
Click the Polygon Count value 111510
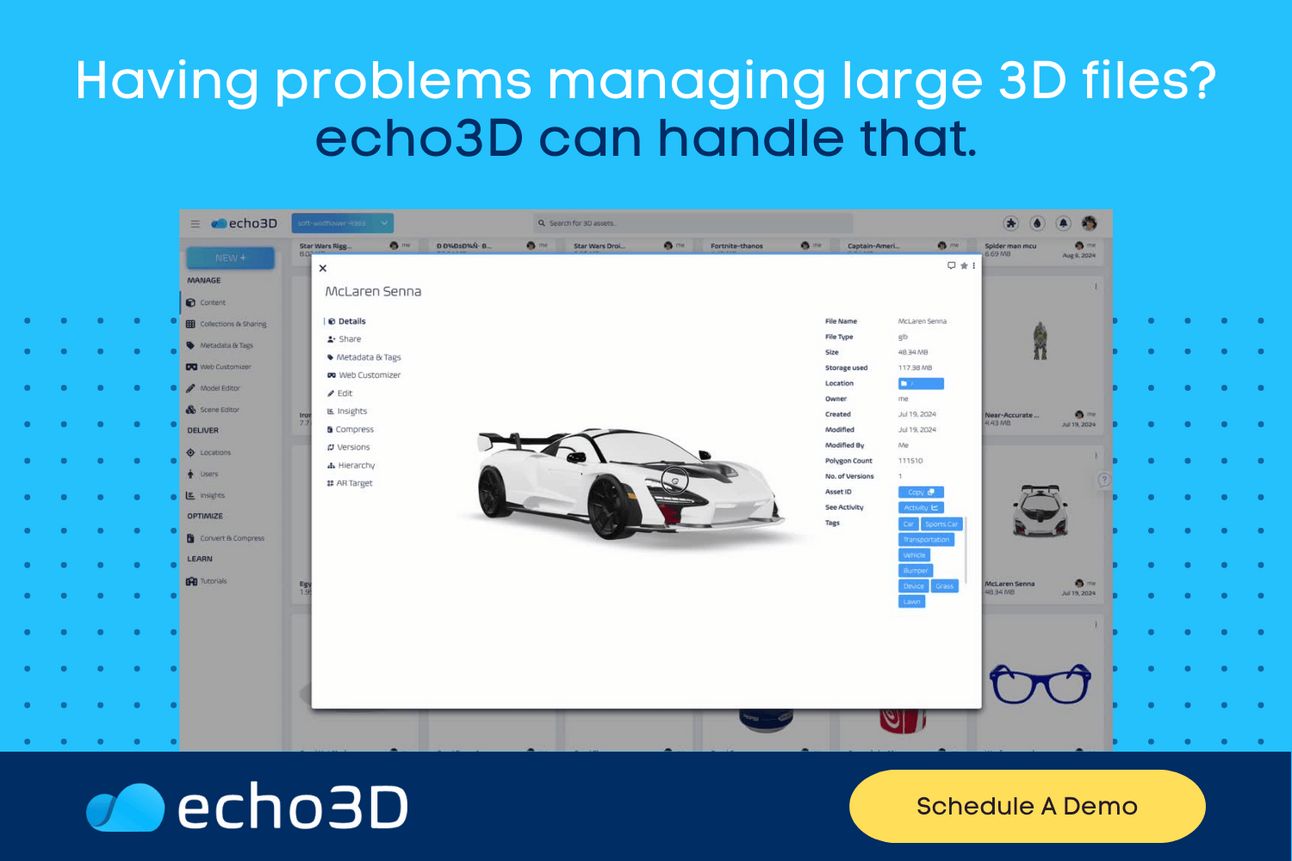click(x=910, y=461)
